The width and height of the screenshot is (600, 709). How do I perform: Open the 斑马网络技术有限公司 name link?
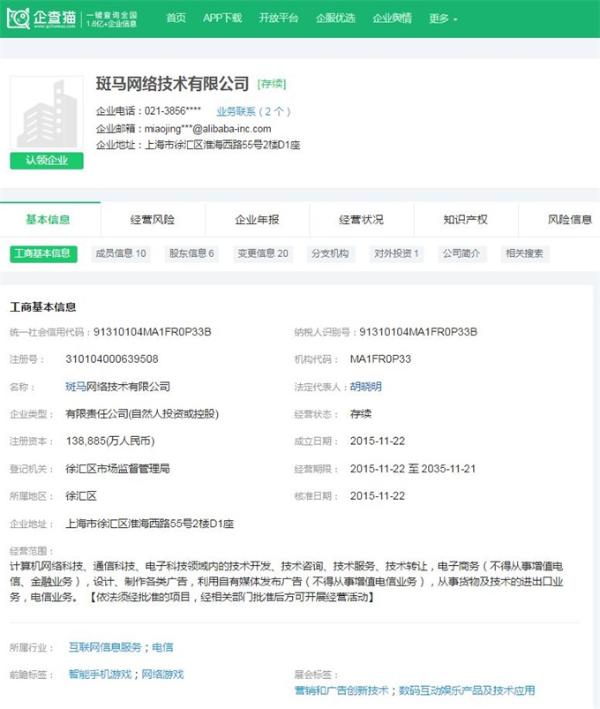point(118,387)
